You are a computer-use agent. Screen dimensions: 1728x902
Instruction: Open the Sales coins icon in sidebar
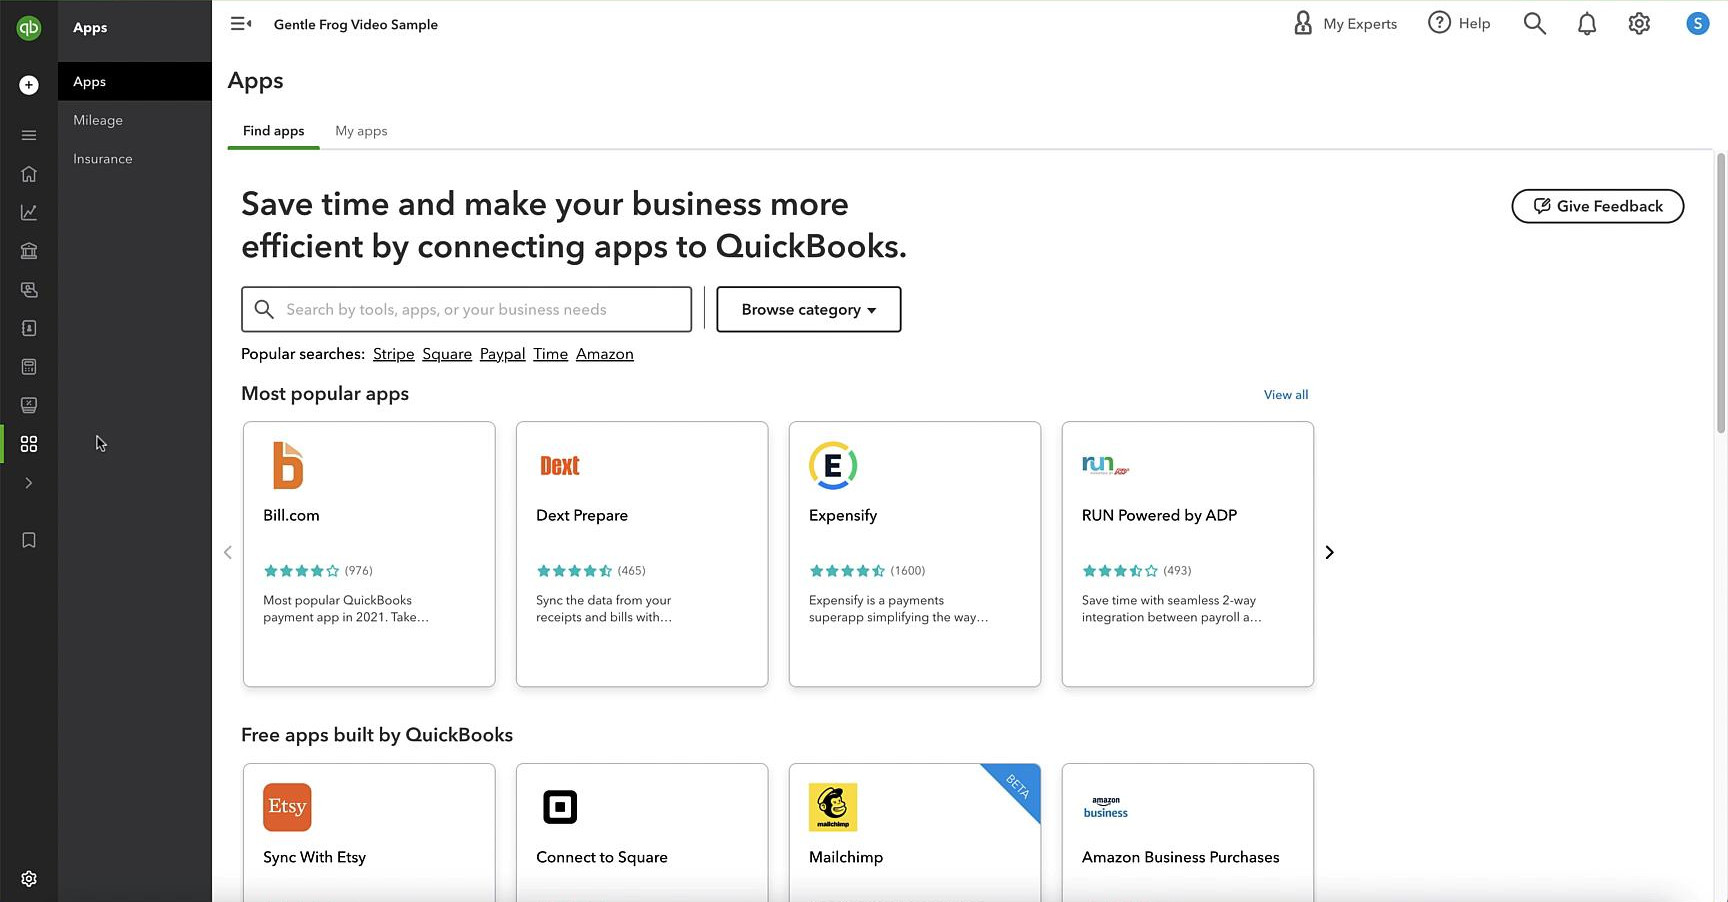coord(29,290)
